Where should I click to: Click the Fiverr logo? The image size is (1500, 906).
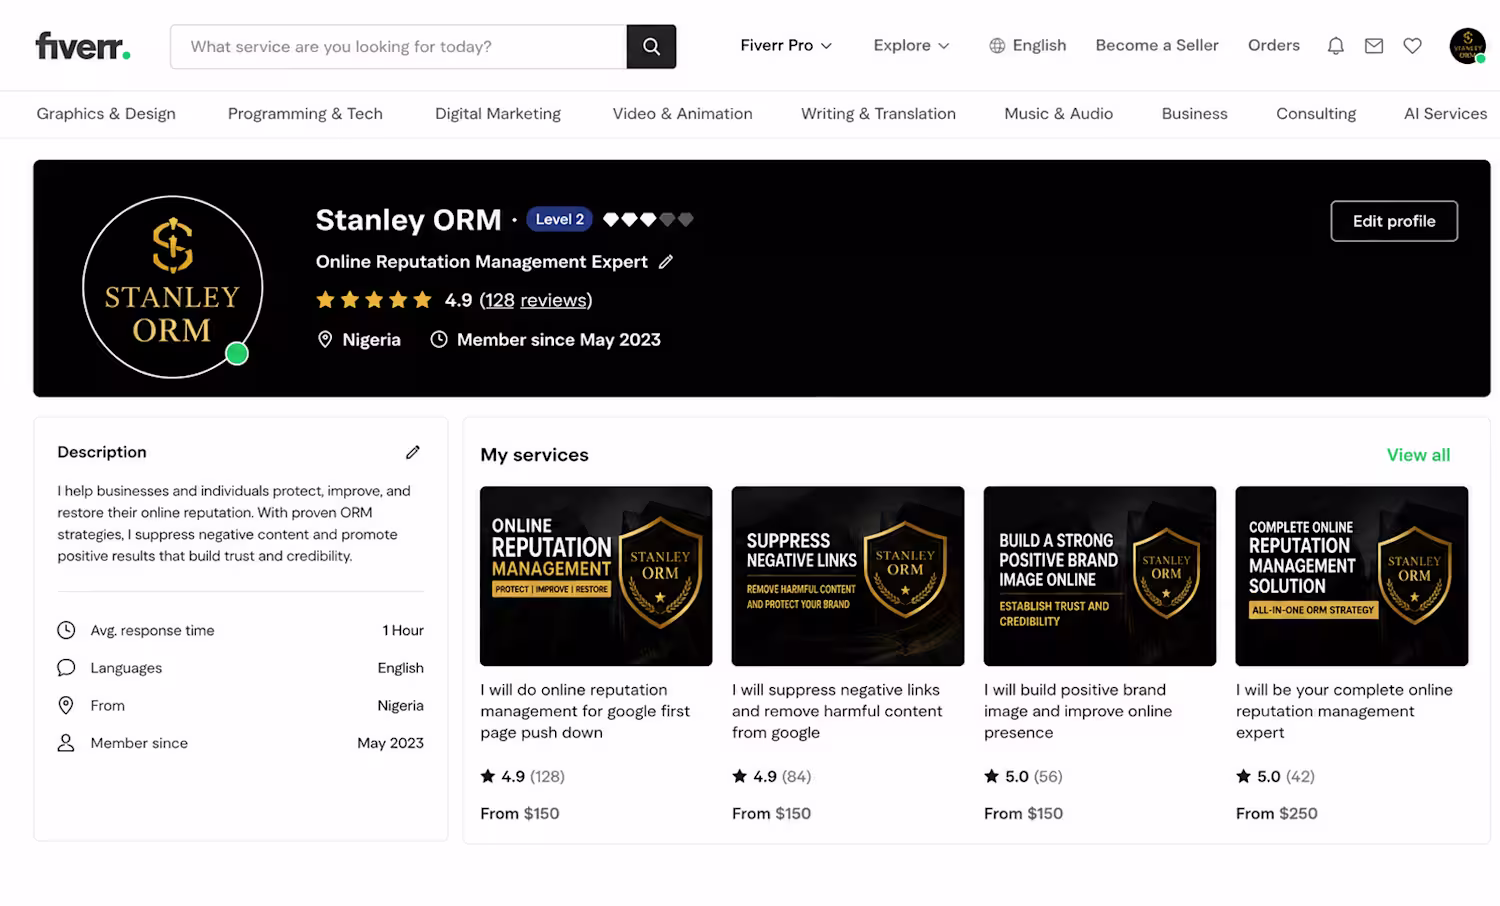(83, 46)
